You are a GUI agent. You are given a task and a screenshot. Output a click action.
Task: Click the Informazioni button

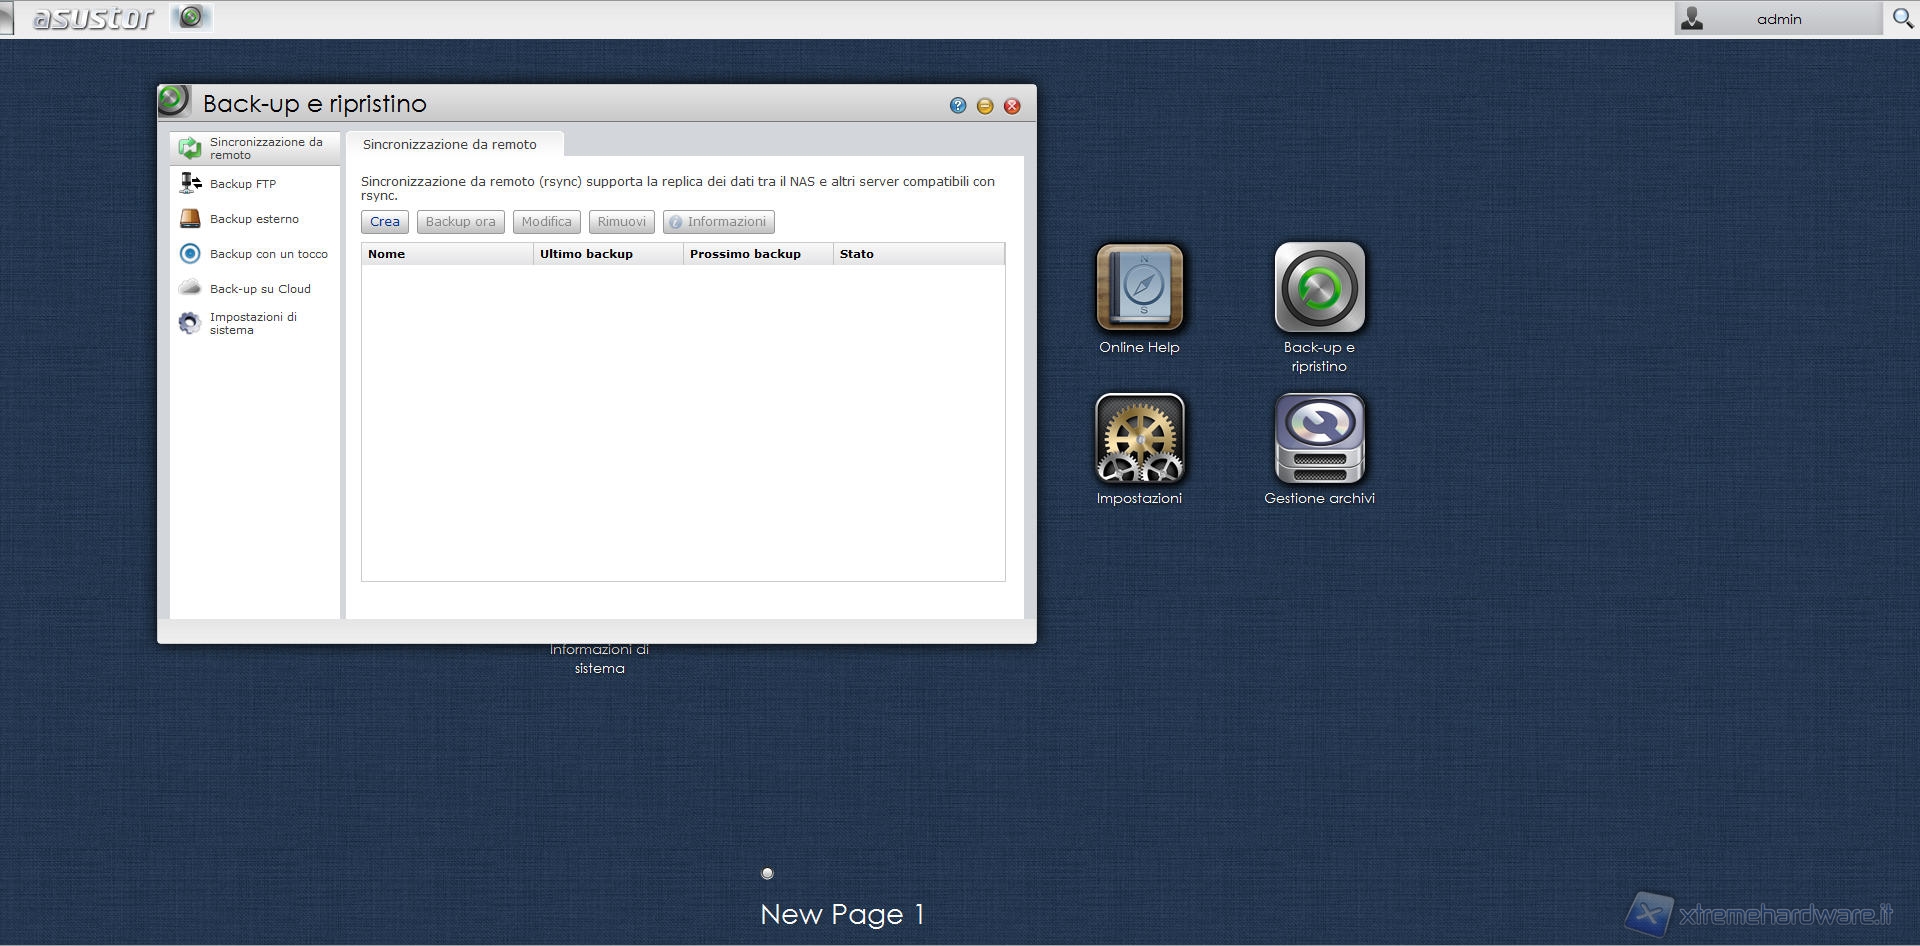coord(718,222)
